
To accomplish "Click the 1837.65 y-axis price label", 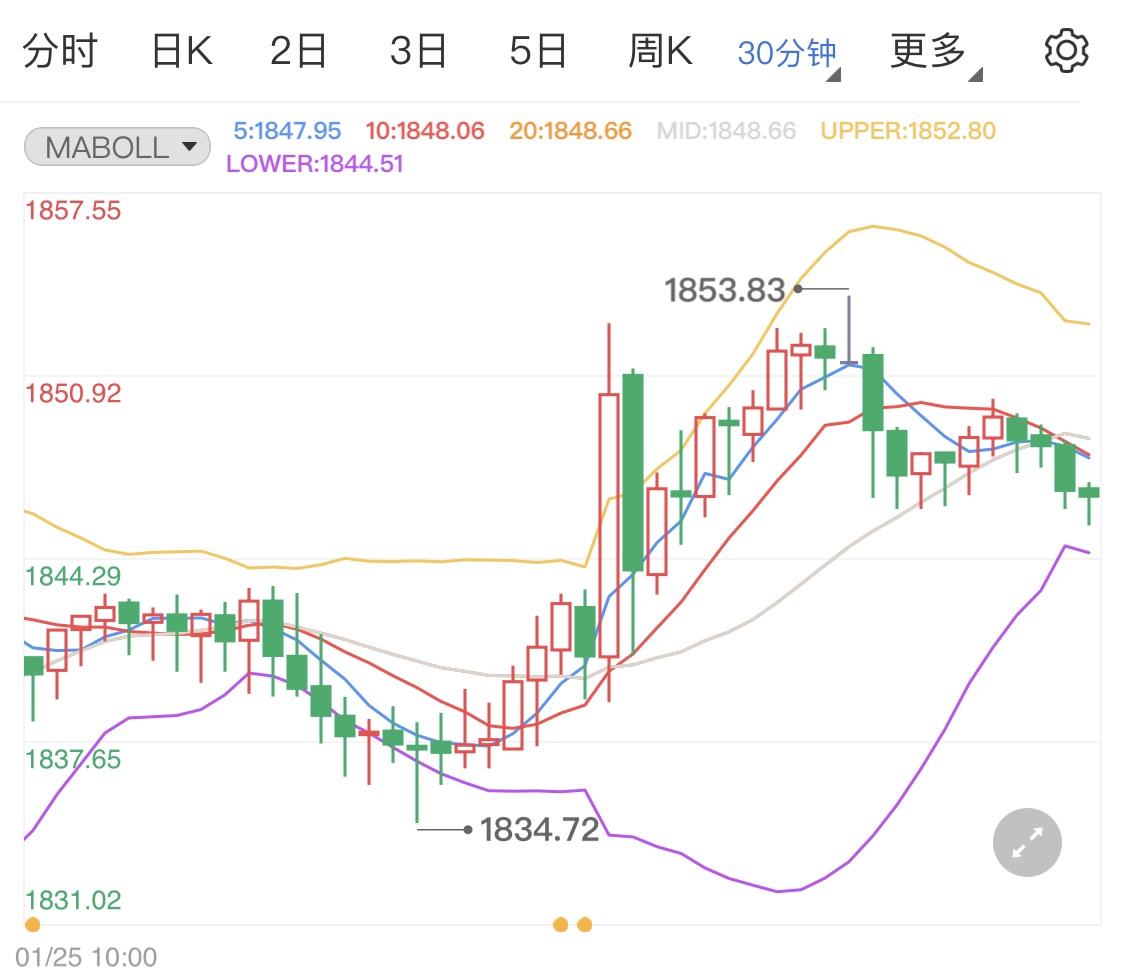I will pos(73,759).
